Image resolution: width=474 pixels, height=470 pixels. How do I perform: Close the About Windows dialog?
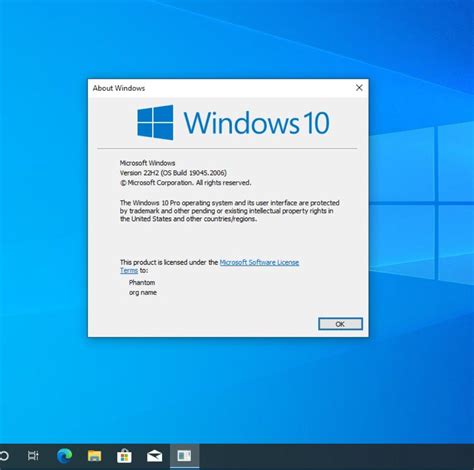click(x=359, y=88)
